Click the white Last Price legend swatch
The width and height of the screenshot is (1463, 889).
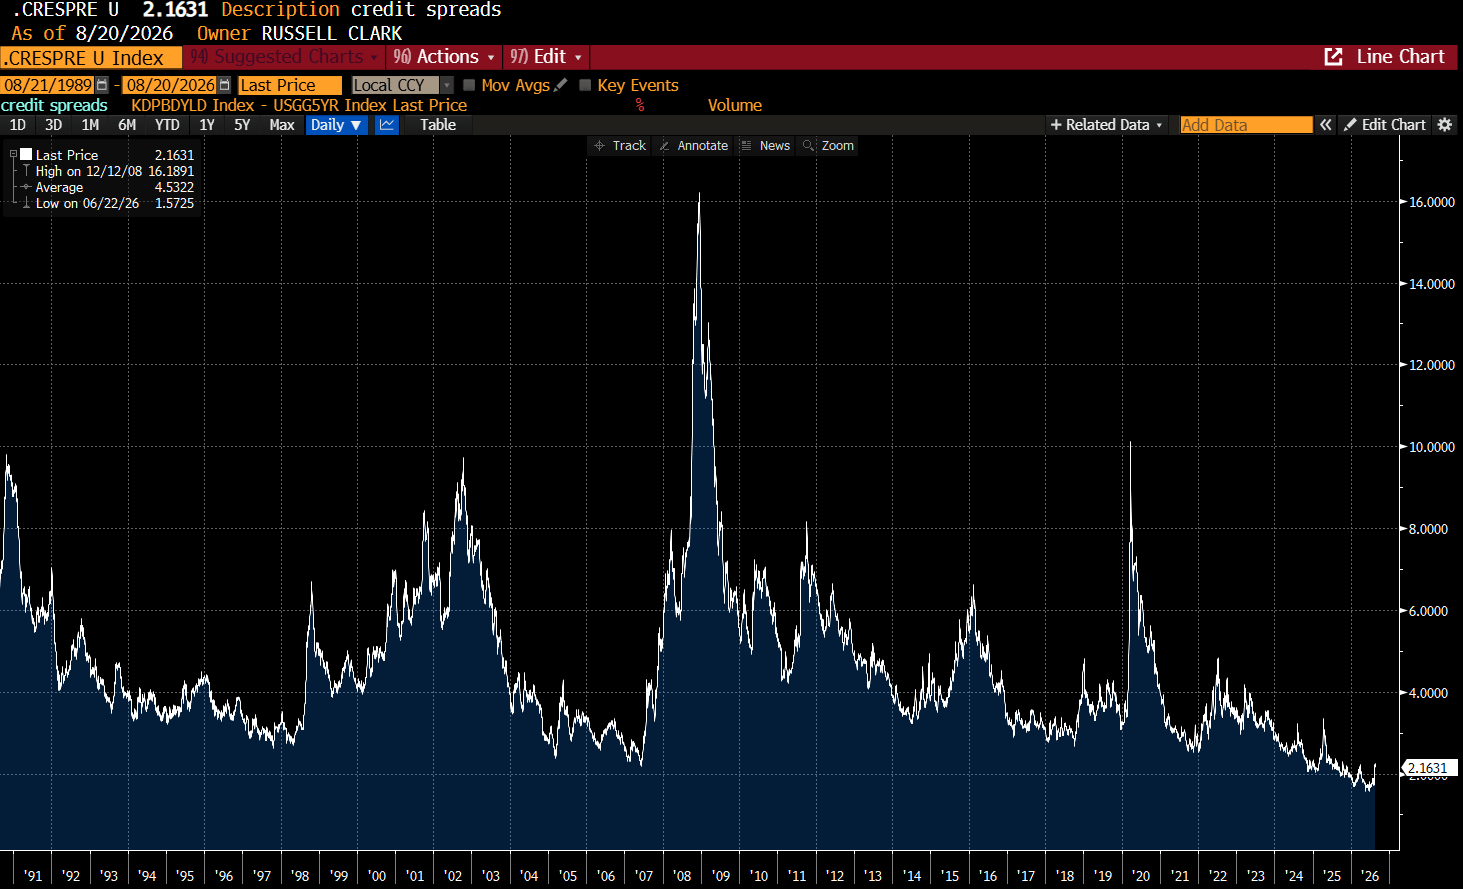tap(26, 155)
